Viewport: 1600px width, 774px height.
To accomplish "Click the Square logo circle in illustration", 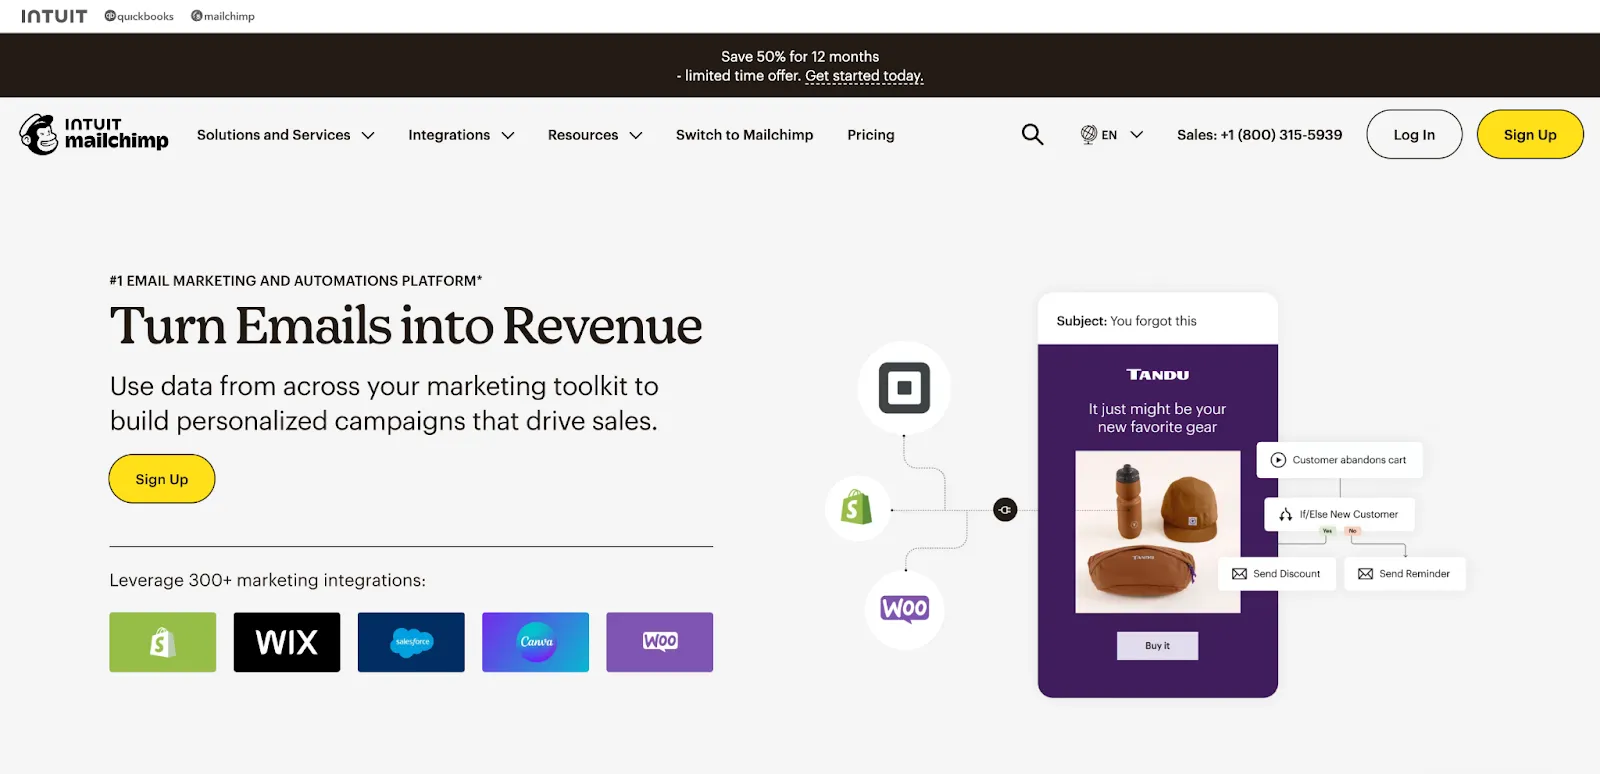I will (x=904, y=388).
